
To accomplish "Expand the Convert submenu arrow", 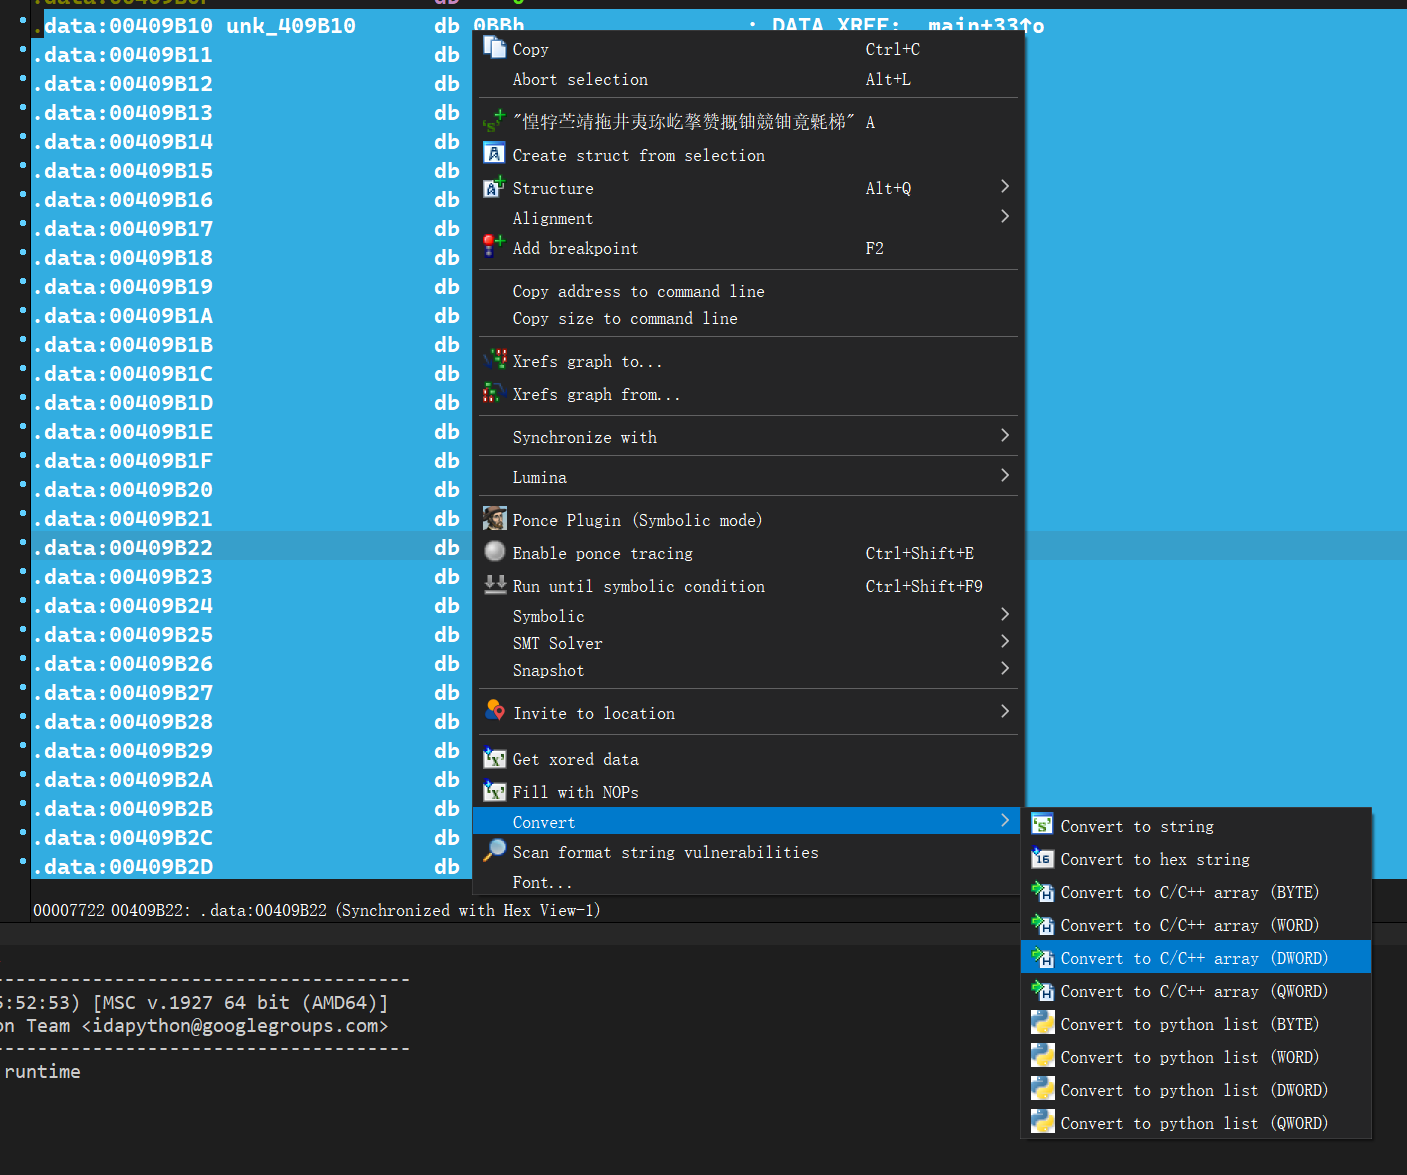I will click(1005, 820).
